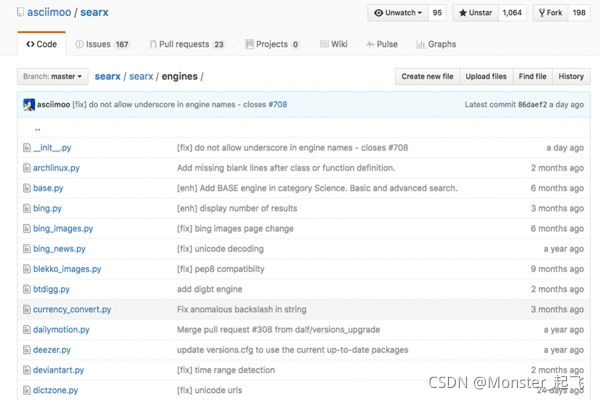Open __init__.py file
Viewport: 600px width, 400px height.
pyautogui.click(x=52, y=148)
